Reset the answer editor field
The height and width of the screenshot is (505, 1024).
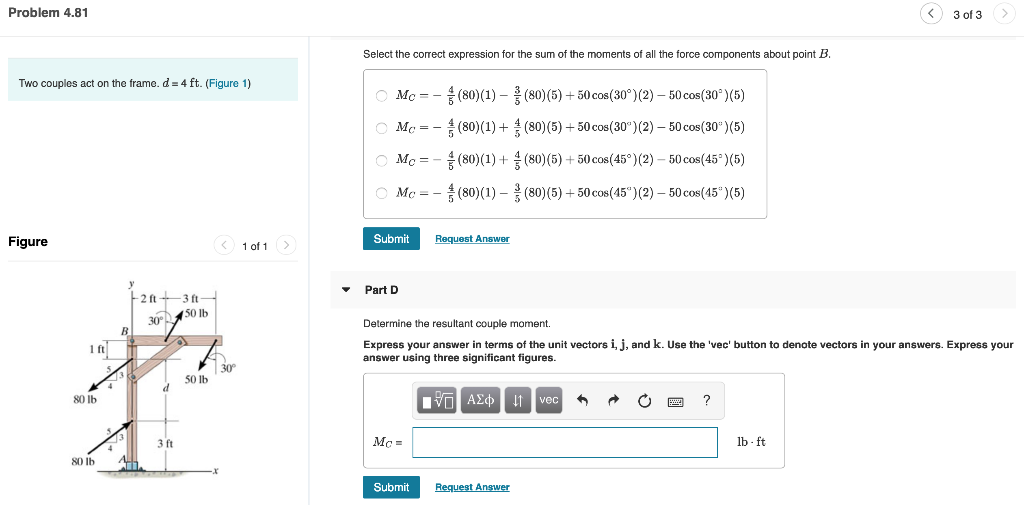pyautogui.click(x=644, y=401)
